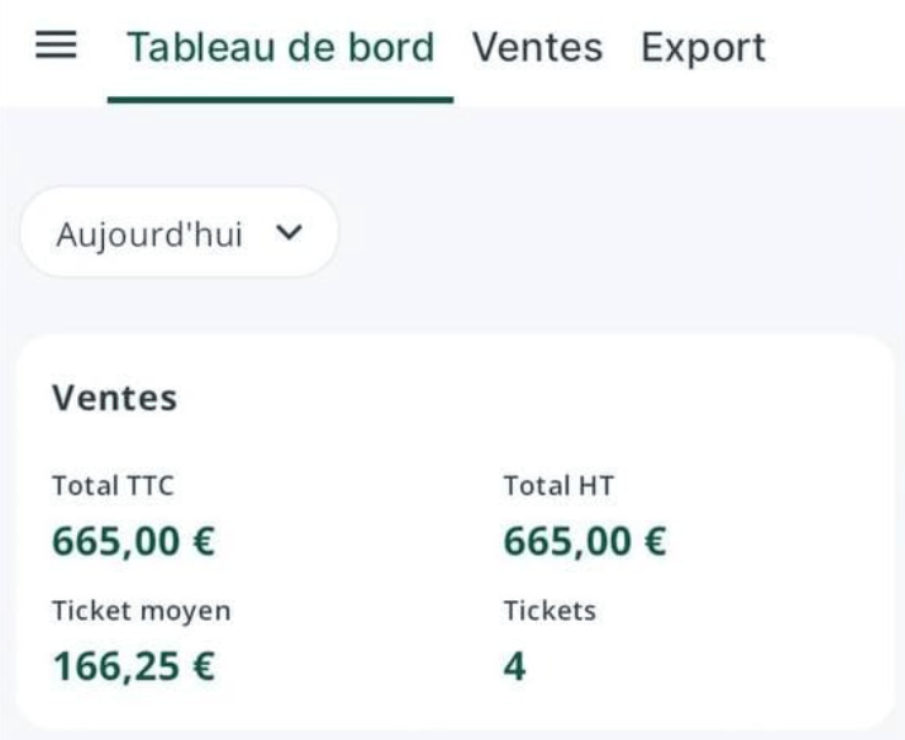Select the Total TTC label

112,486
